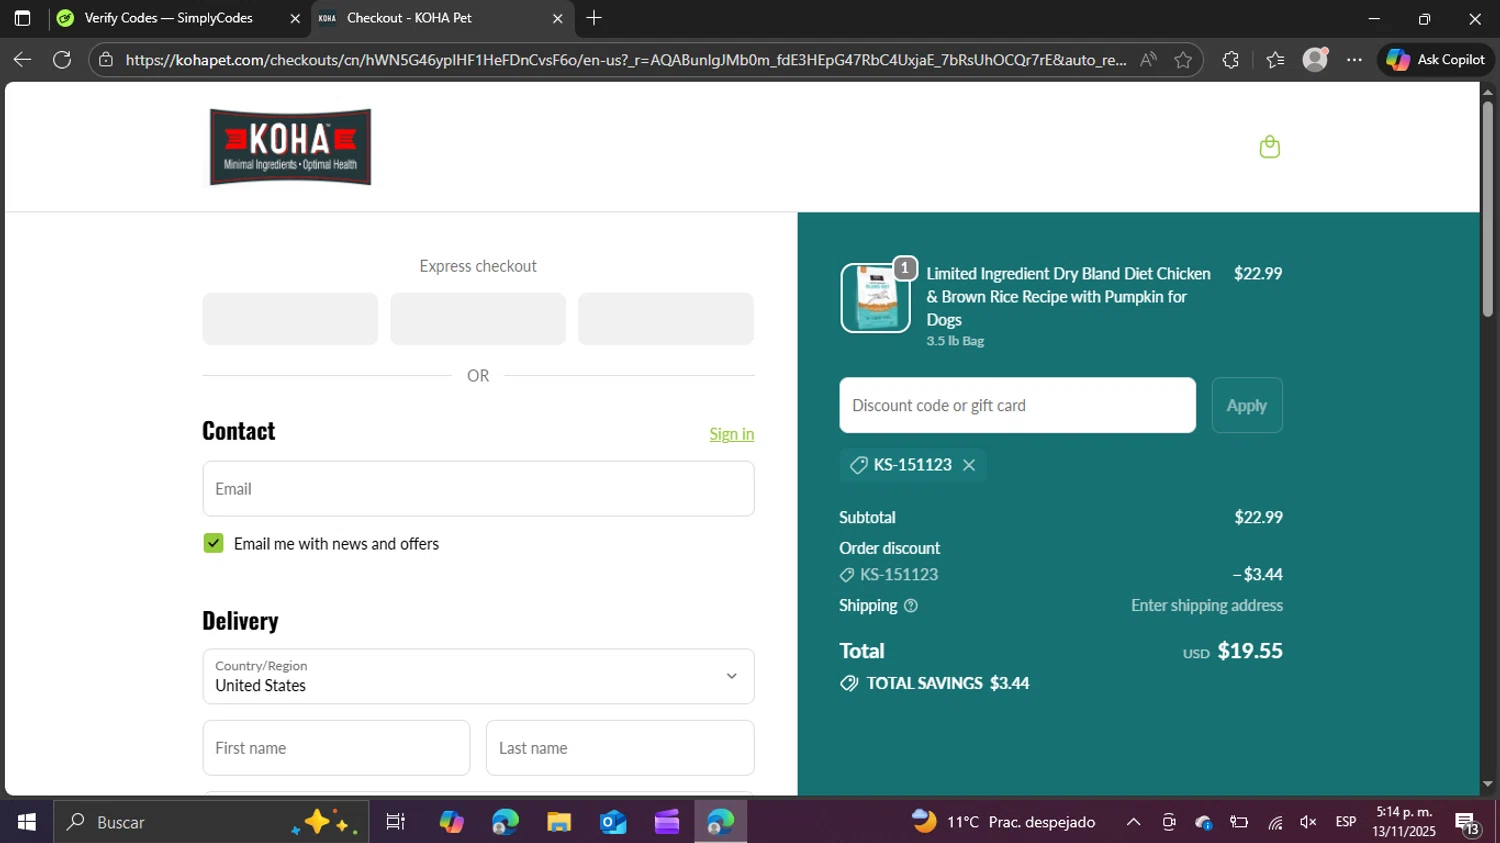Open Outlook from taskbar
This screenshot has height=843, width=1500.
(613, 822)
